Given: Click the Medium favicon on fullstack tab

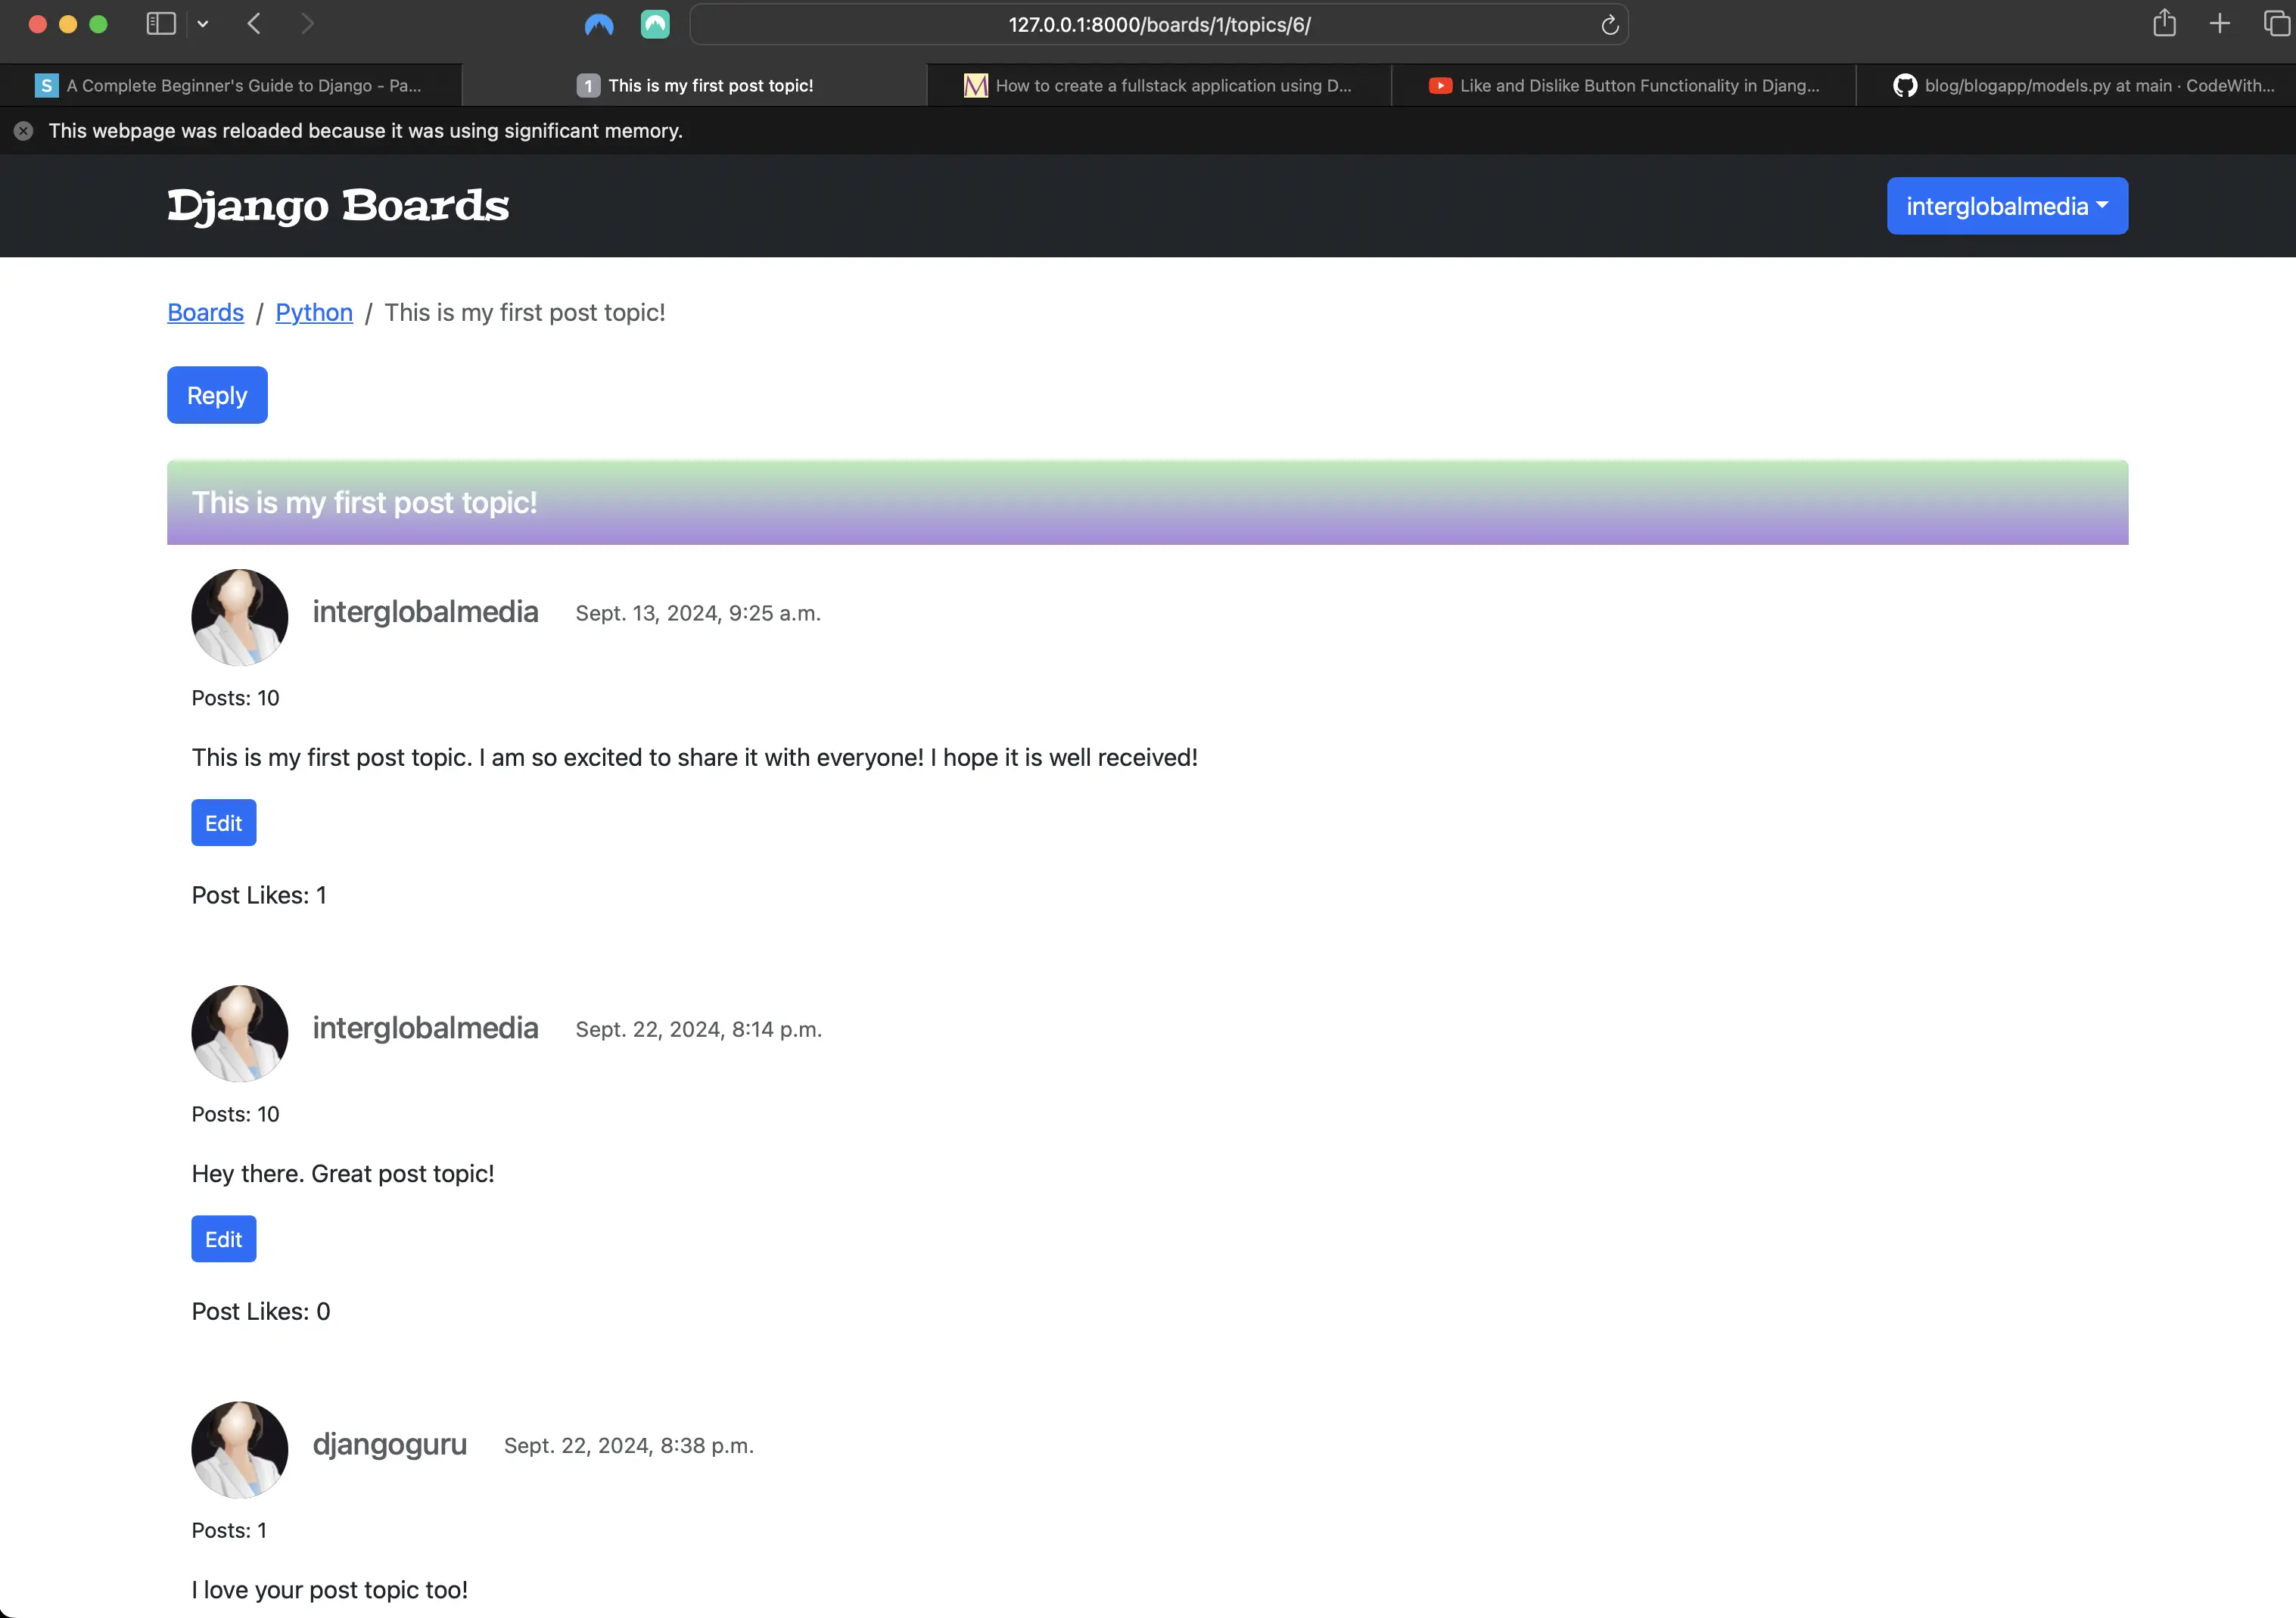Looking at the screenshot, I should tap(976, 86).
